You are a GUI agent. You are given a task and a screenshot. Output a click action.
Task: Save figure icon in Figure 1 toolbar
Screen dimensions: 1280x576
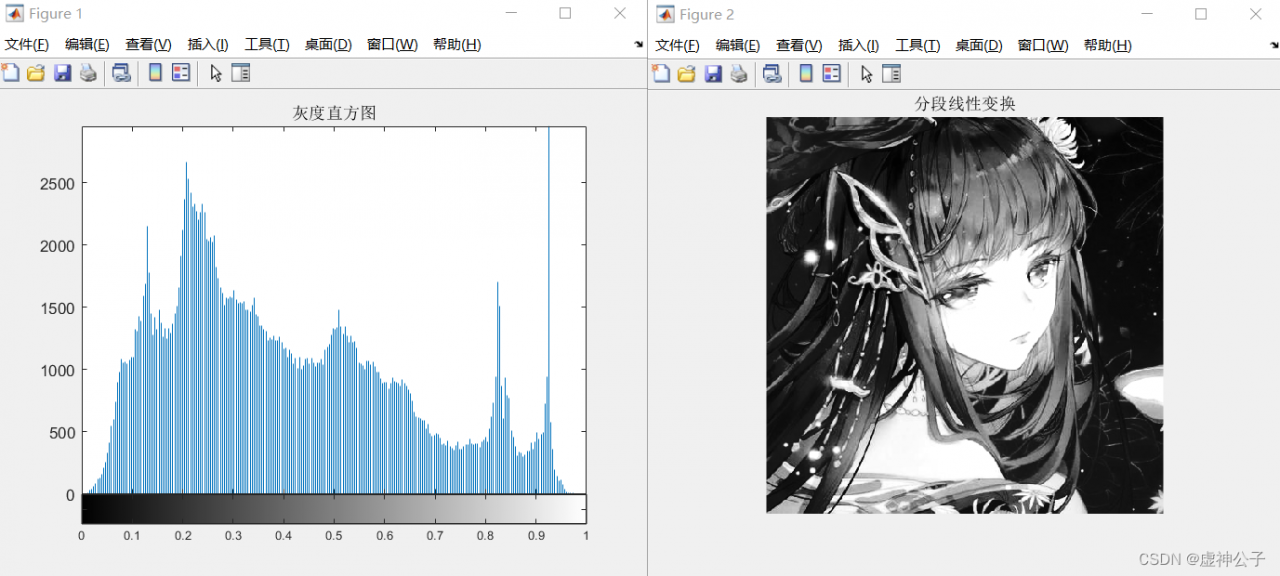tap(62, 73)
